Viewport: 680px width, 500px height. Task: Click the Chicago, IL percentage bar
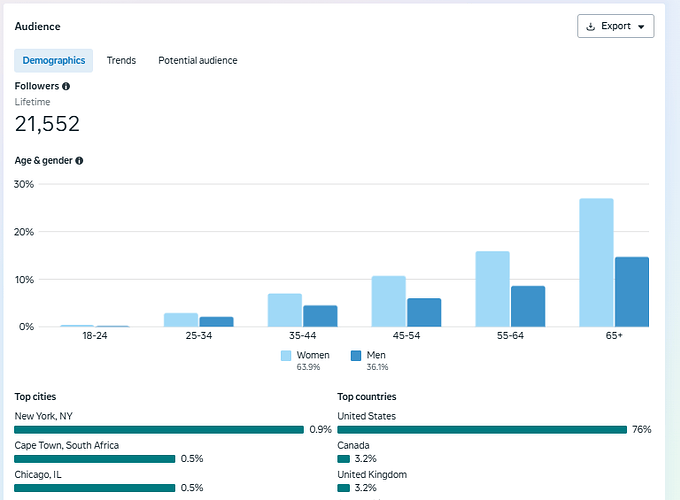click(x=95, y=488)
